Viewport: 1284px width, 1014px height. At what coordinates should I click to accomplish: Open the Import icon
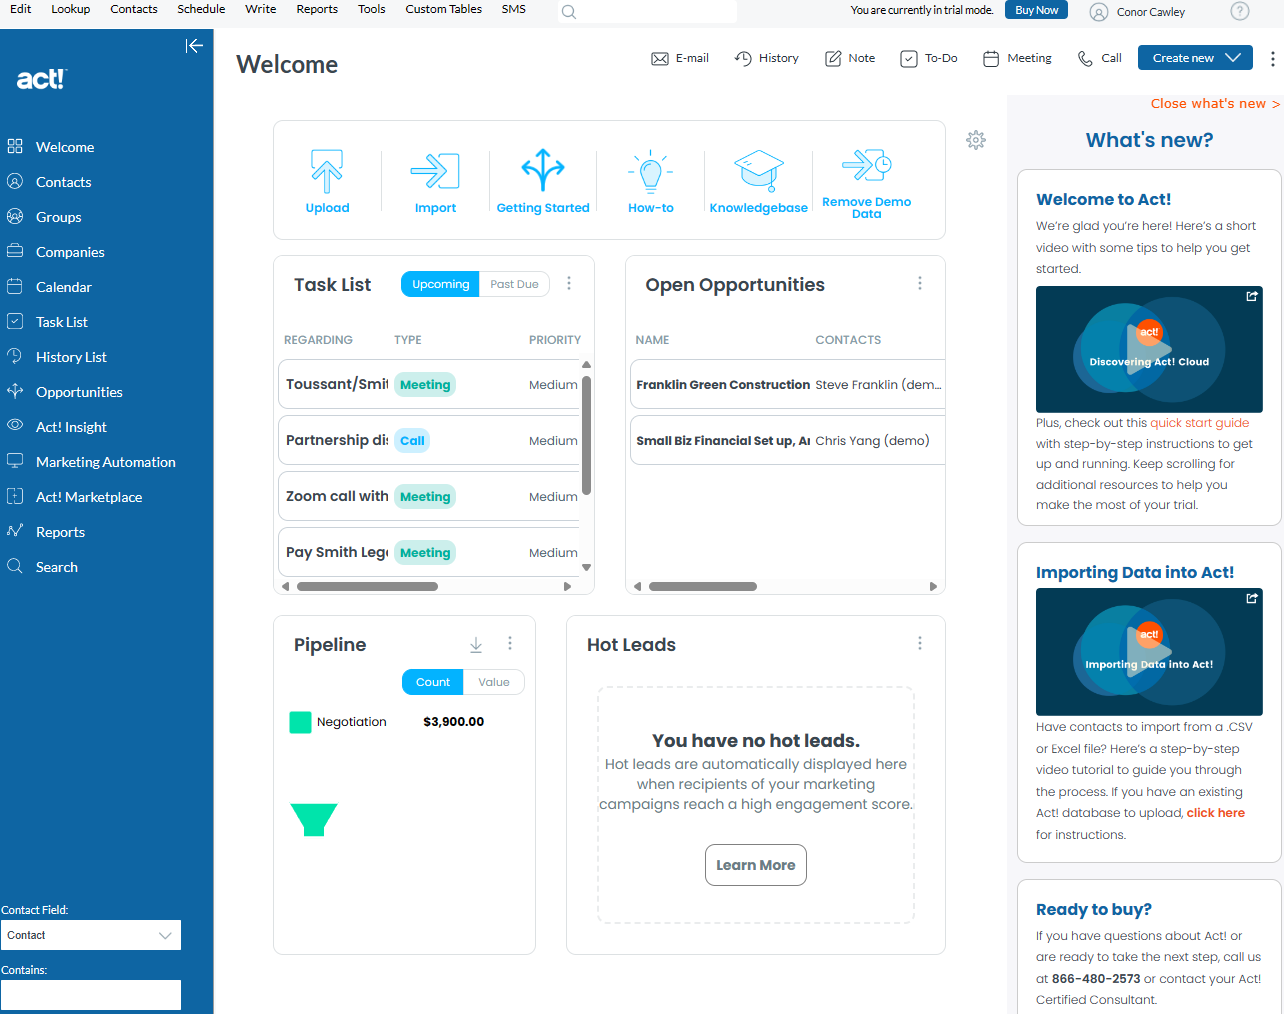click(435, 171)
